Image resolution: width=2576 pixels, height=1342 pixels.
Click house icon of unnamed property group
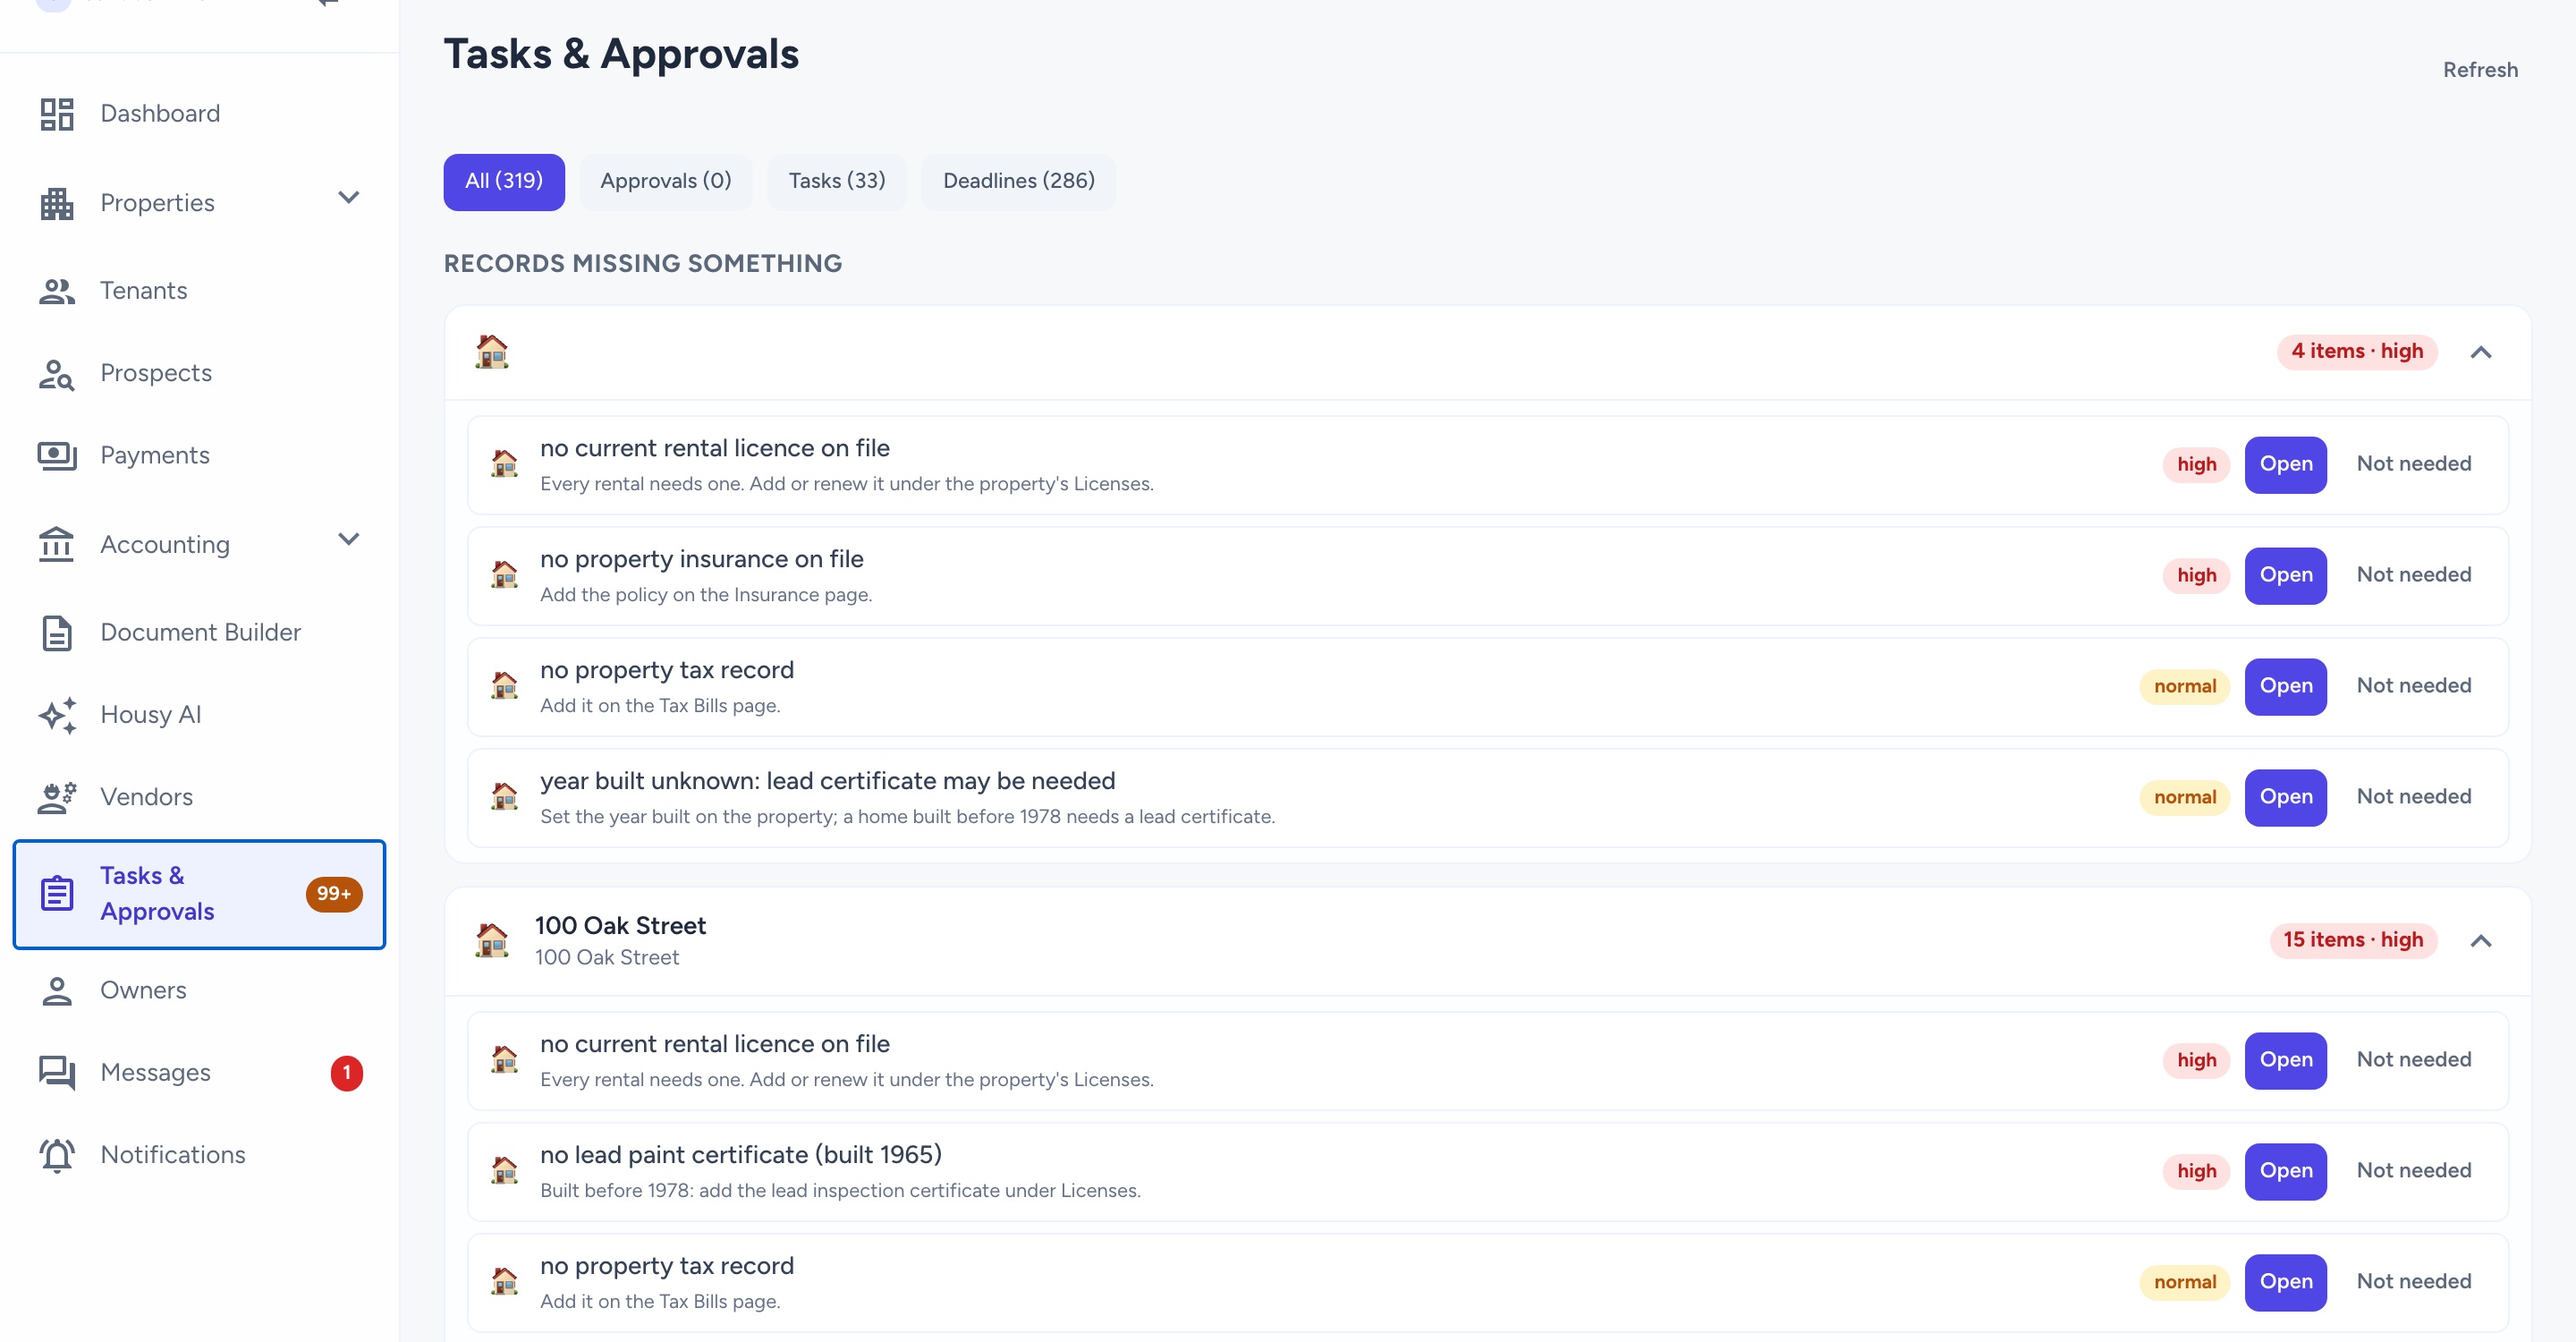coord(492,352)
